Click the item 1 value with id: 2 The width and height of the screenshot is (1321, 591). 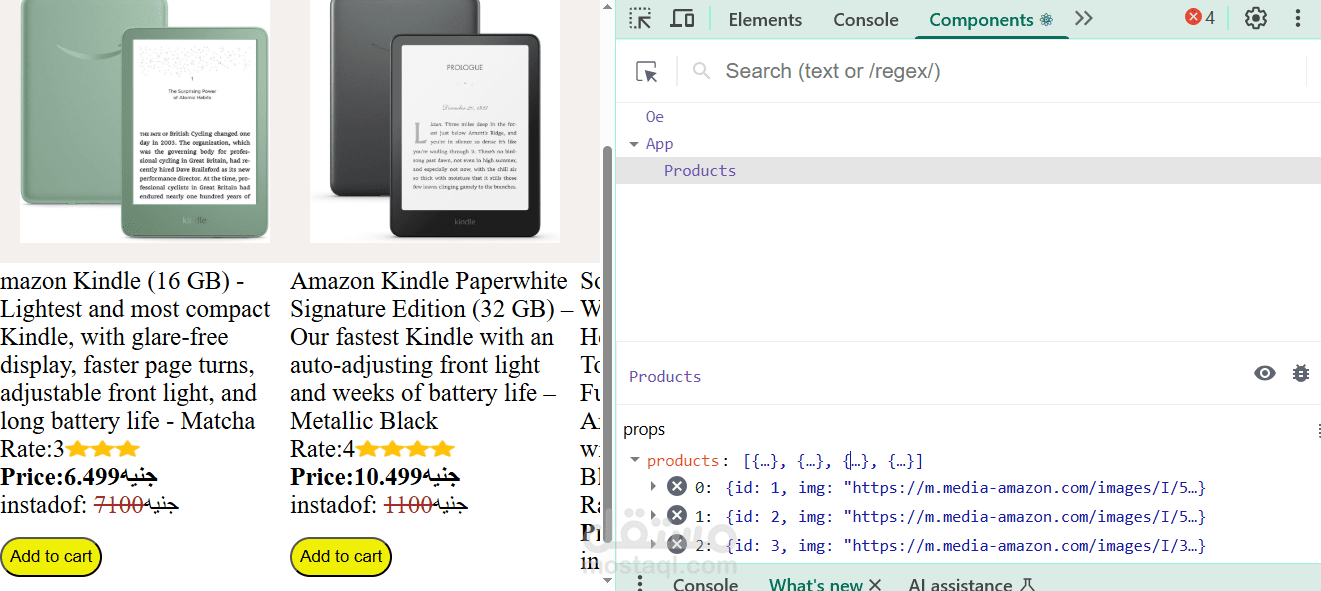coord(966,517)
